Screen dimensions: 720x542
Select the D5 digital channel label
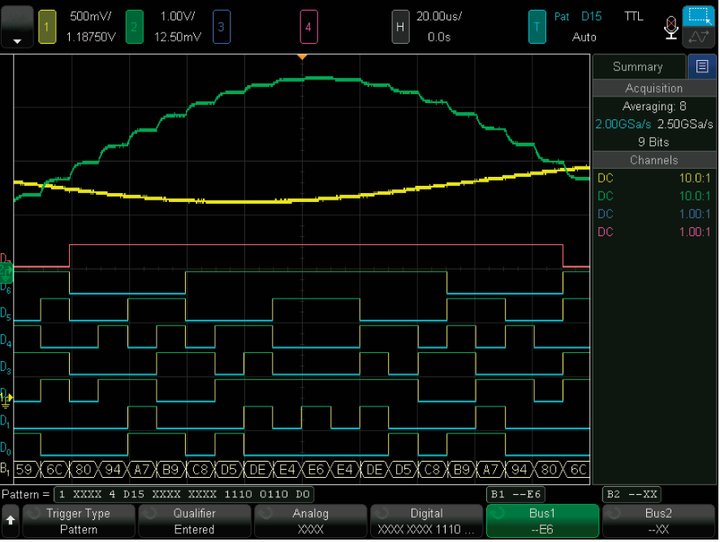coord(6,314)
